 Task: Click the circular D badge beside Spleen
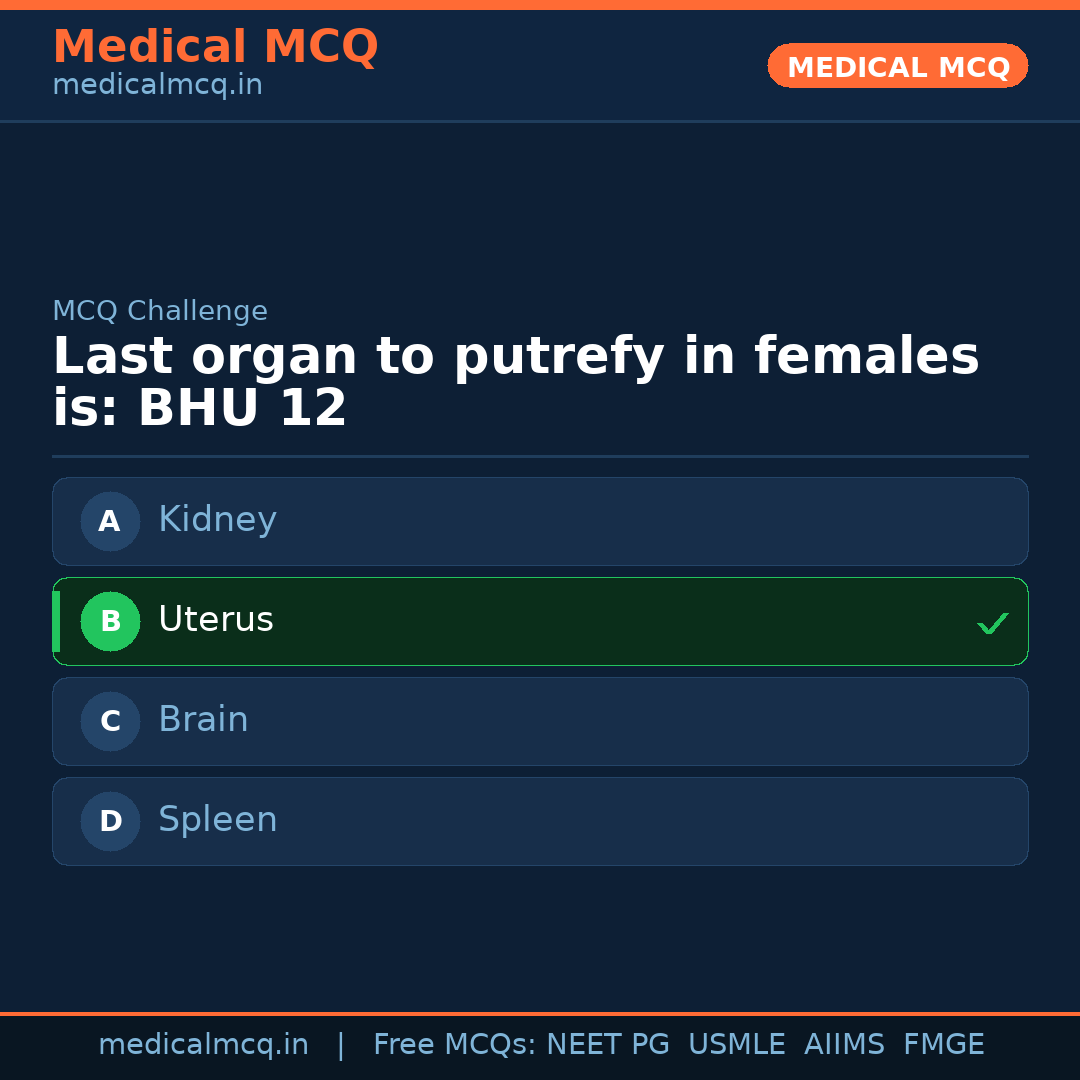[x=110, y=821]
